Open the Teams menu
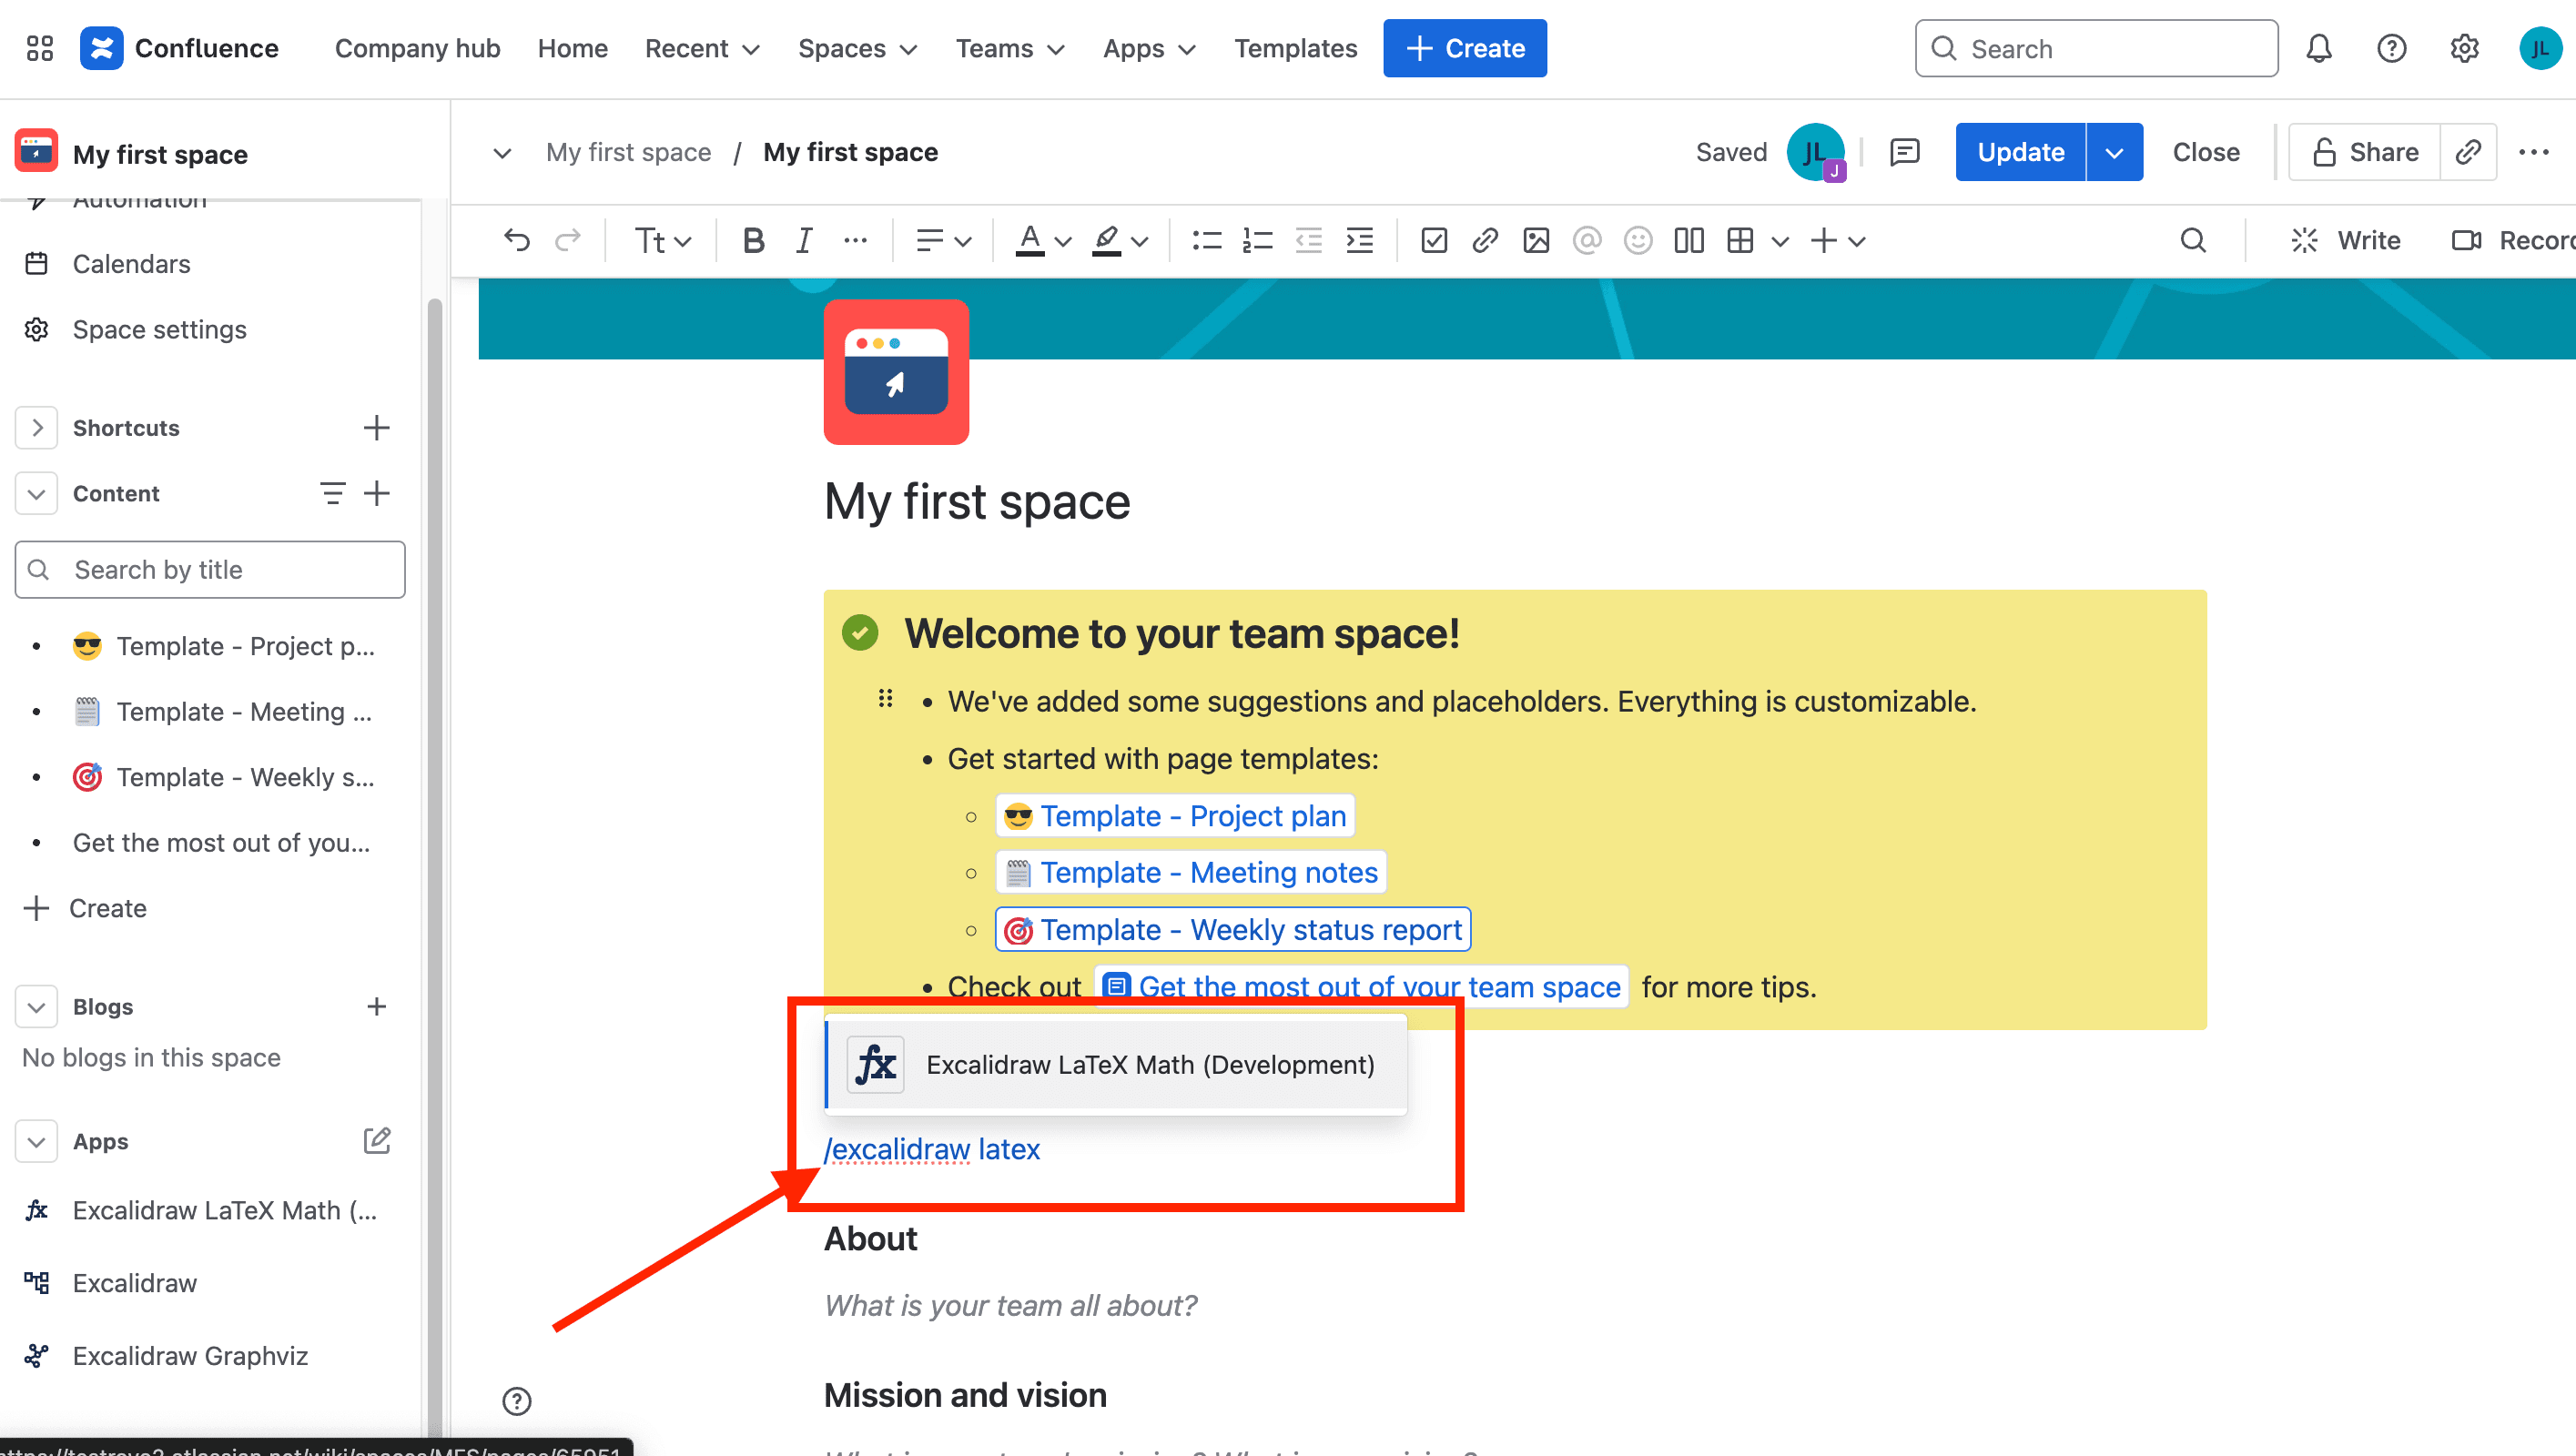2576x1456 pixels. [x=1010, y=48]
